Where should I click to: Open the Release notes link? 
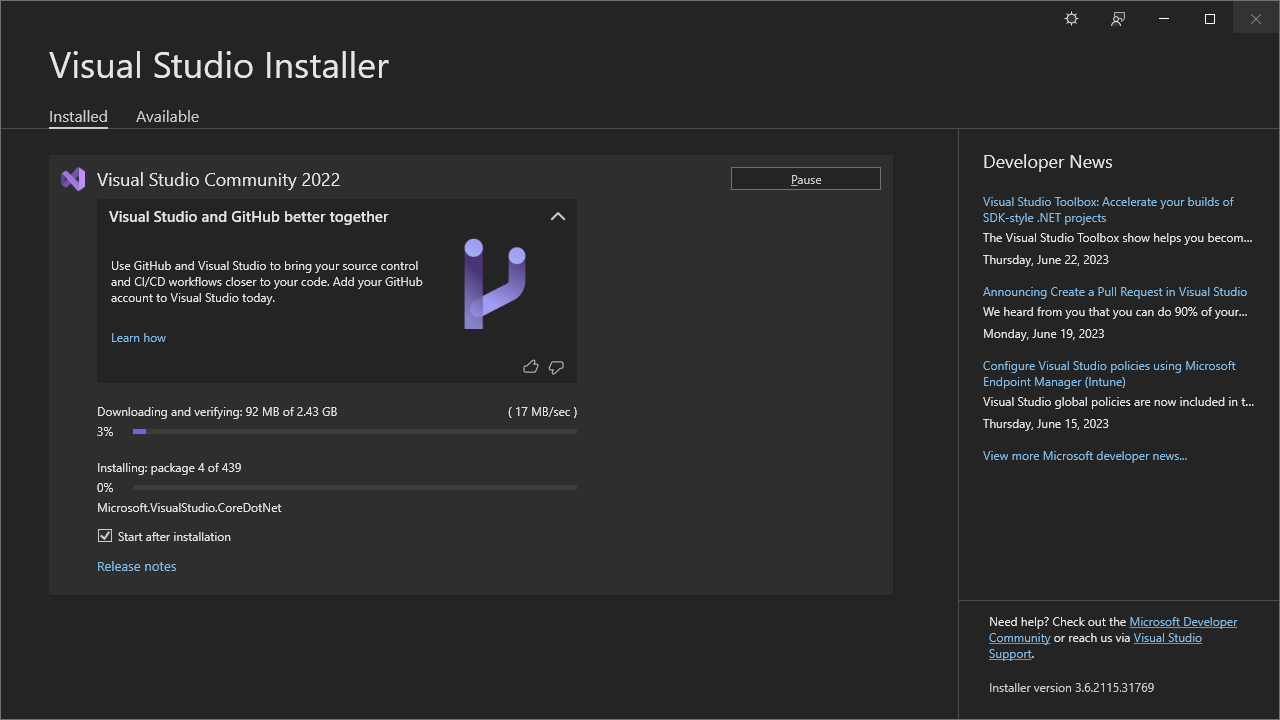pyautogui.click(x=136, y=566)
